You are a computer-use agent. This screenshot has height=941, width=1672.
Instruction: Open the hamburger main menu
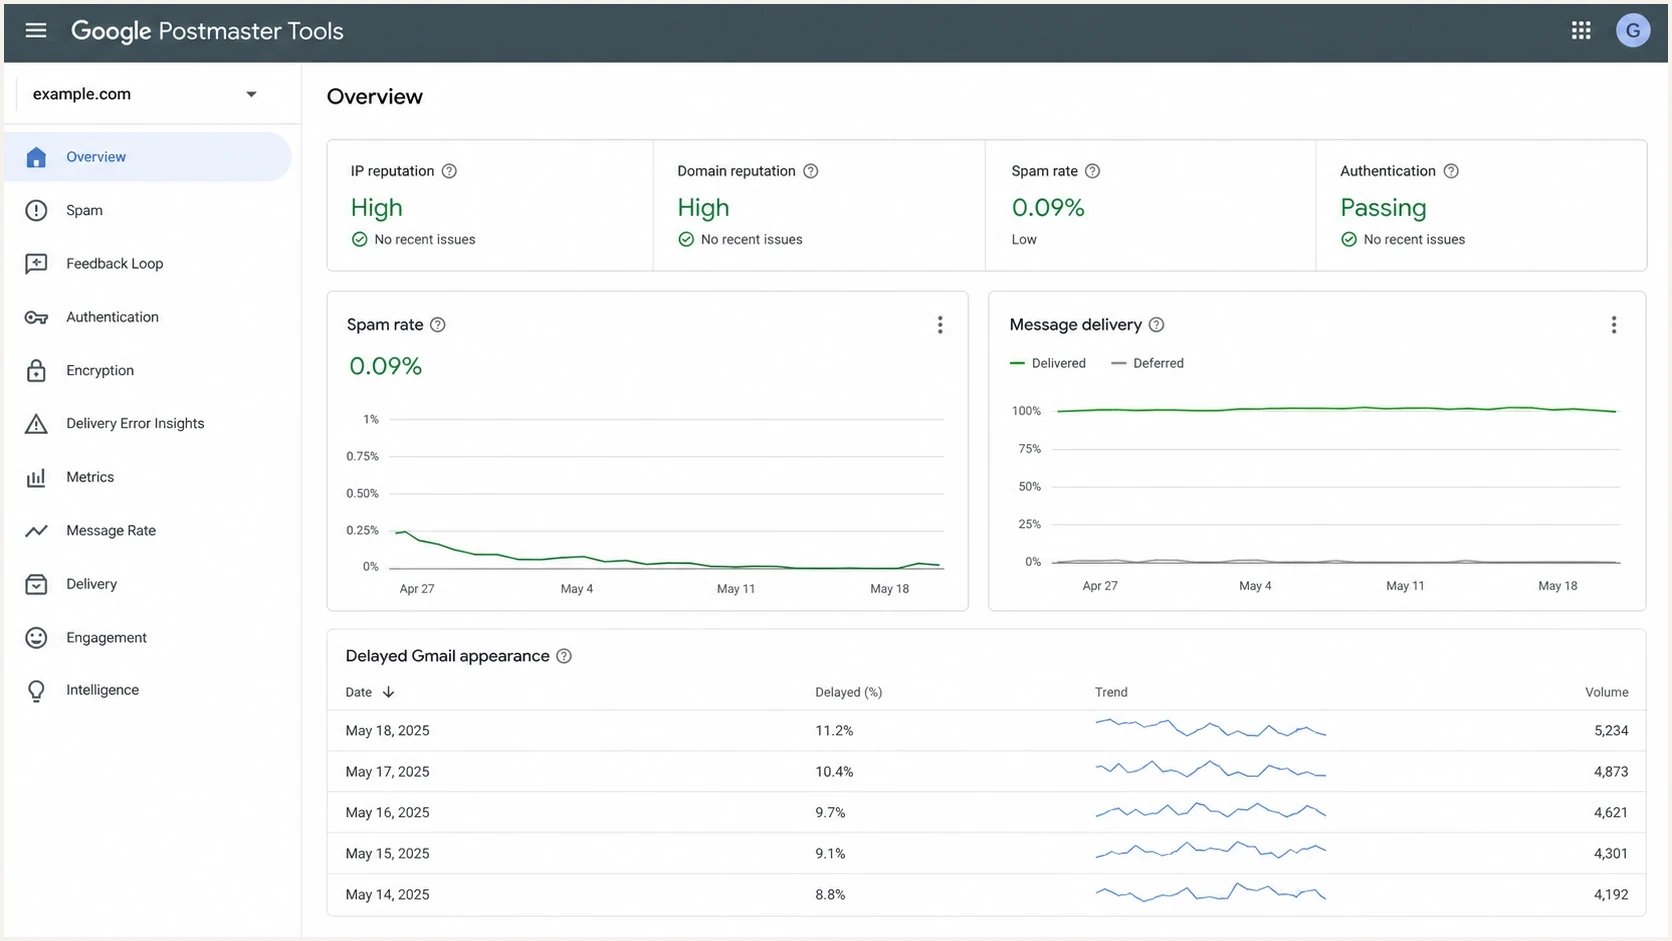click(36, 31)
